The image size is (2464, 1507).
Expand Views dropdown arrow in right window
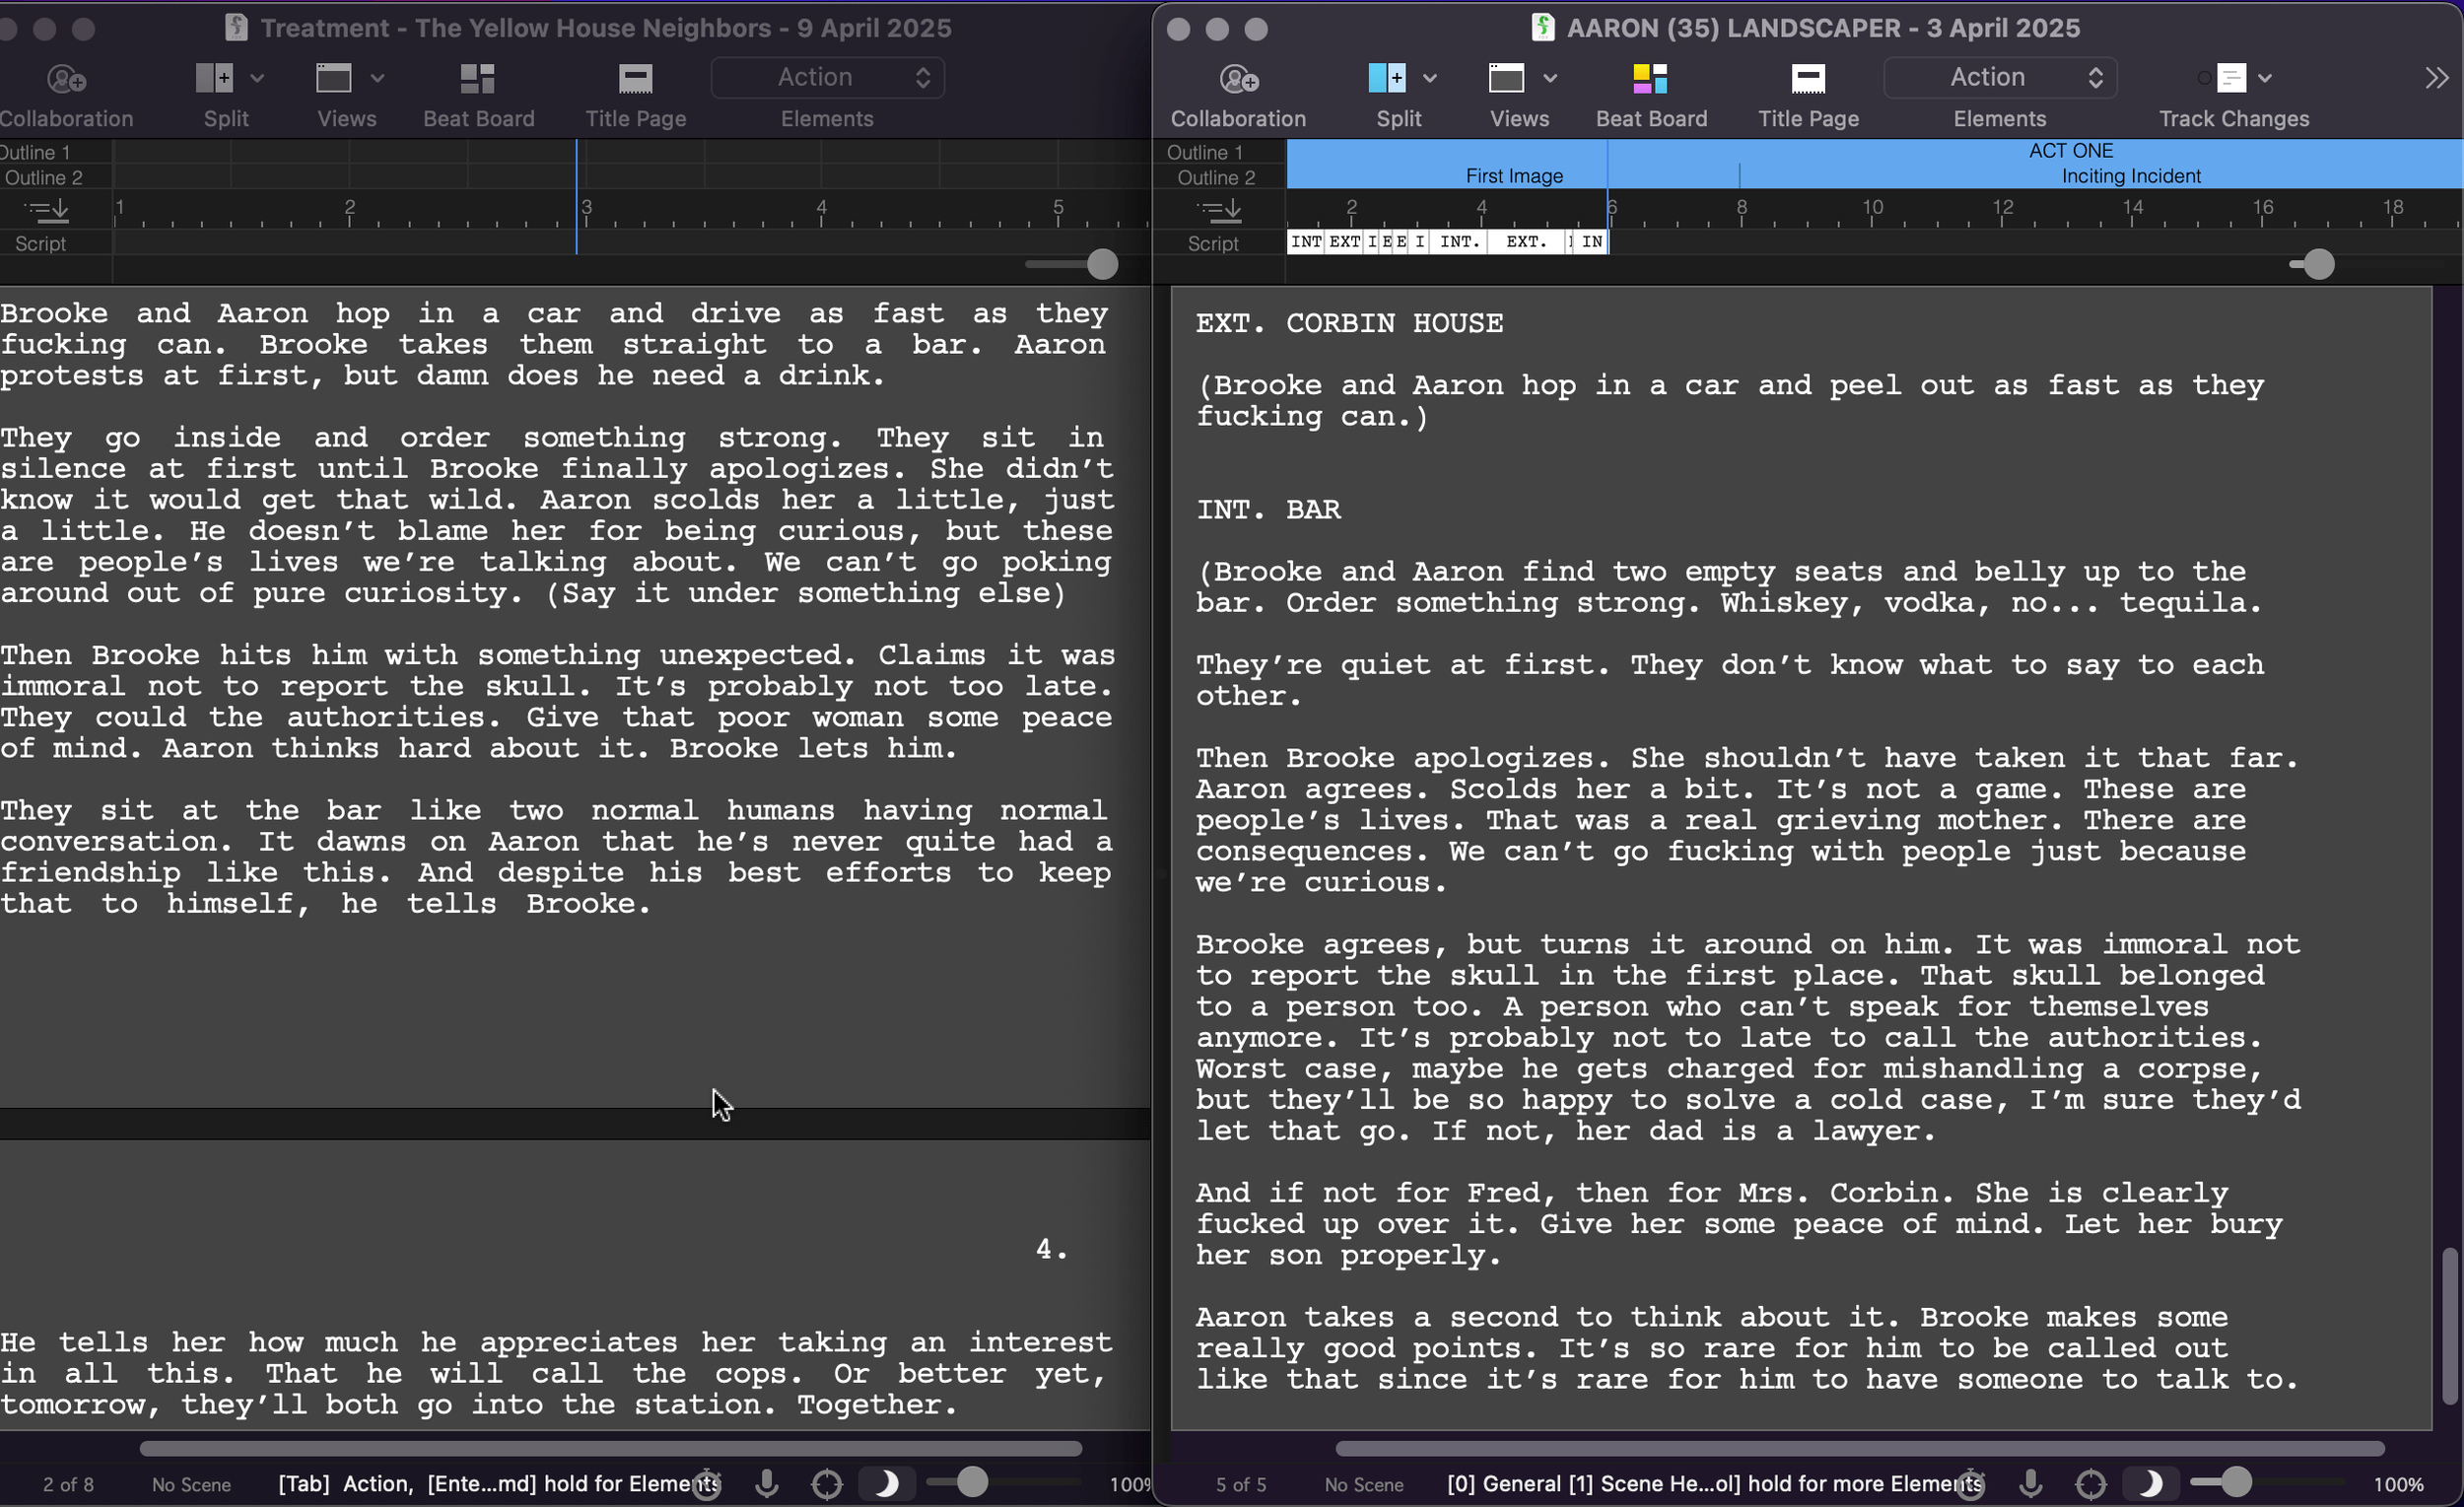tap(1550, 79)
